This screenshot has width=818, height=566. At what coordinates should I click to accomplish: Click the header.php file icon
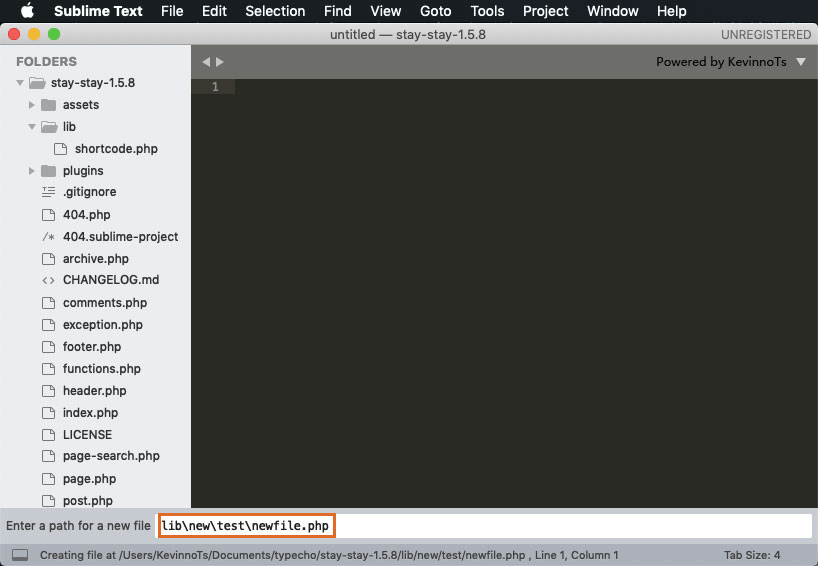coord(49,391)
